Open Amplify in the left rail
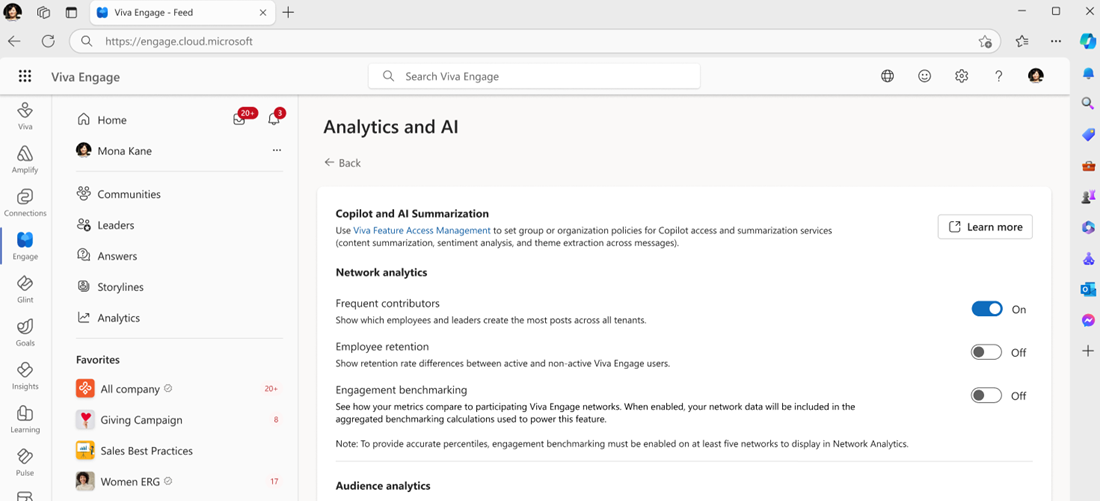Viewport: 1100px width, 501px height. tap(25, 159)
